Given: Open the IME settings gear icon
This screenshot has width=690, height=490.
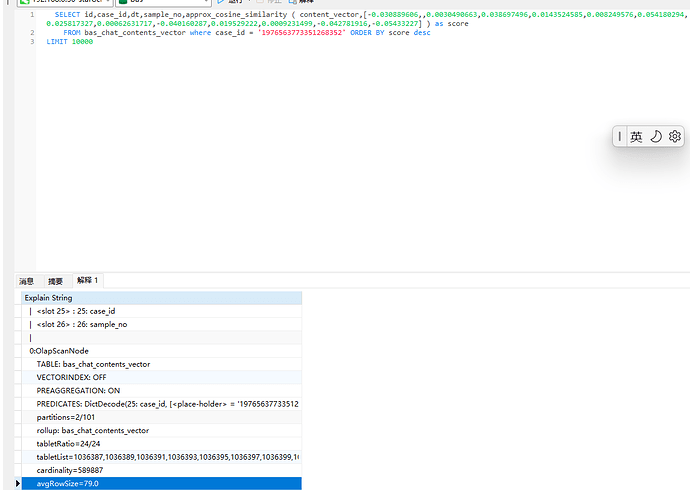Looking at the screenshot, I should tap(675, 137).
